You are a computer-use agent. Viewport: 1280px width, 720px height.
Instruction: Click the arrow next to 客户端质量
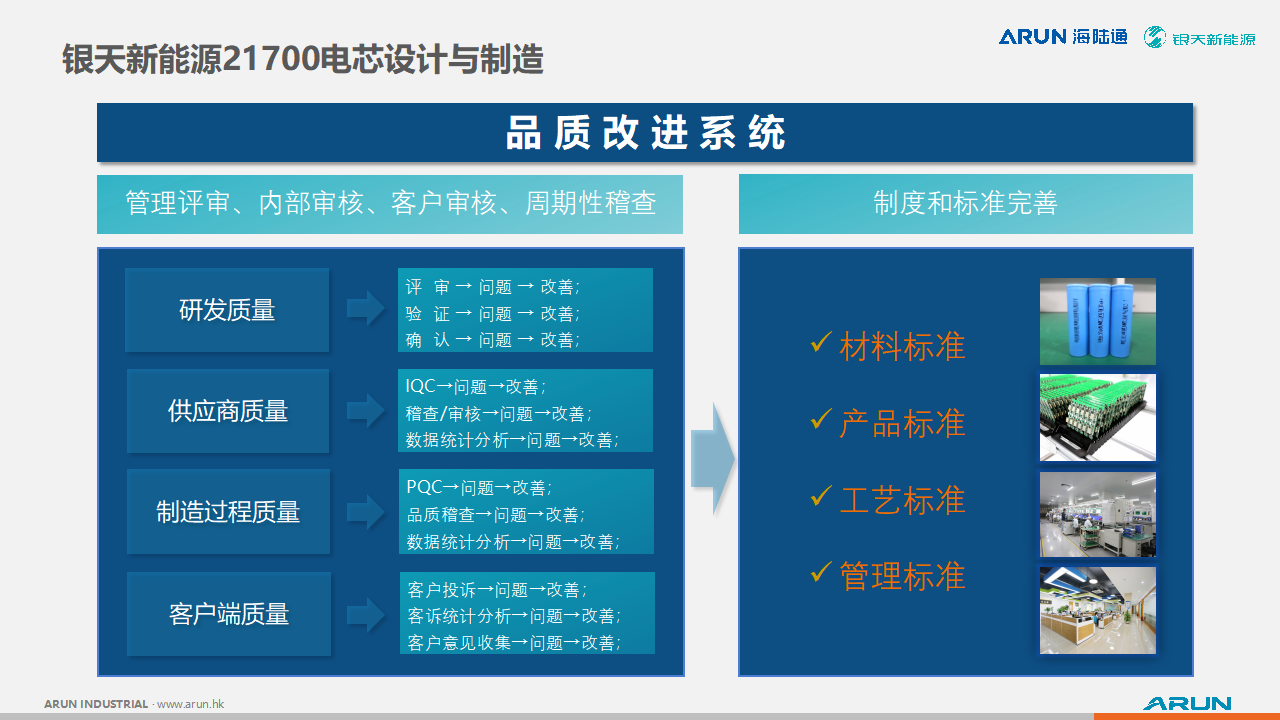(x=365, y=613)
